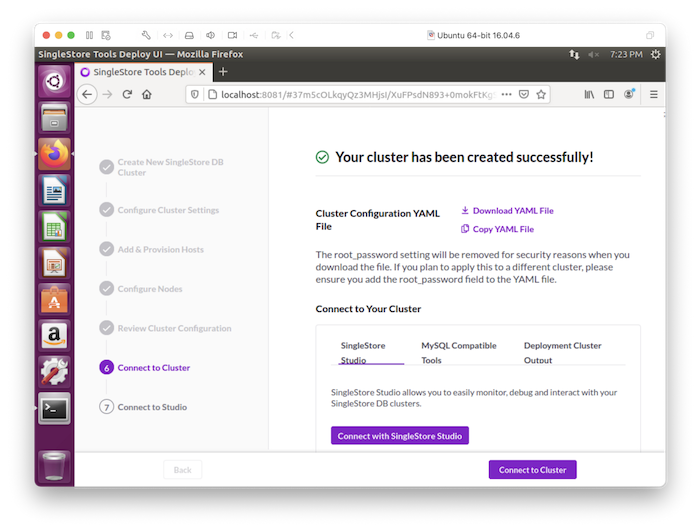Open Files manager in the dock
The image size is (700, 532).
[x=54, y=118]
